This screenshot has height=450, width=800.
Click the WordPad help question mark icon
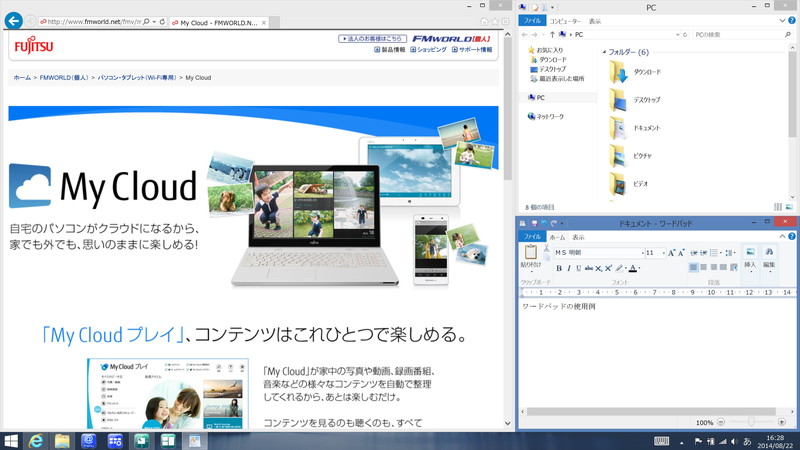[792, 237]
